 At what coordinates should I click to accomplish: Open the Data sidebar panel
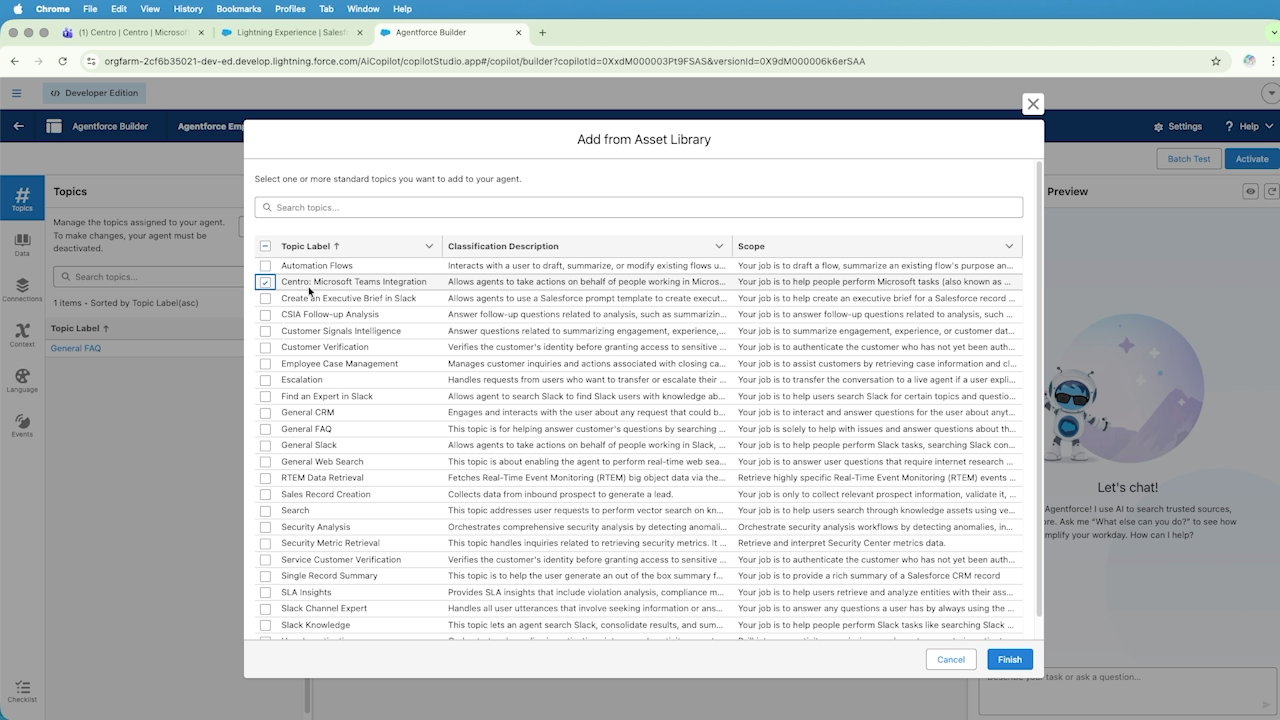22,246
